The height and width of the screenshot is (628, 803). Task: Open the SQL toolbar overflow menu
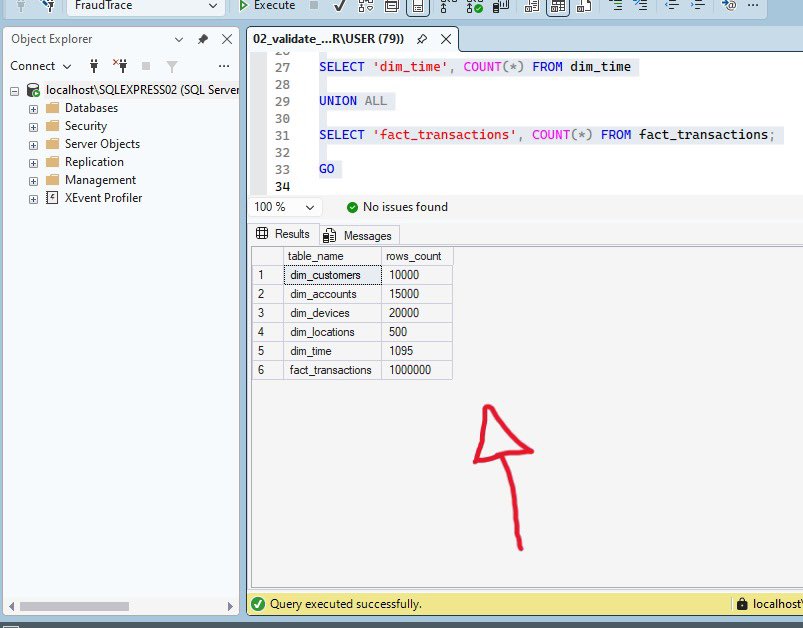[753, 6]
